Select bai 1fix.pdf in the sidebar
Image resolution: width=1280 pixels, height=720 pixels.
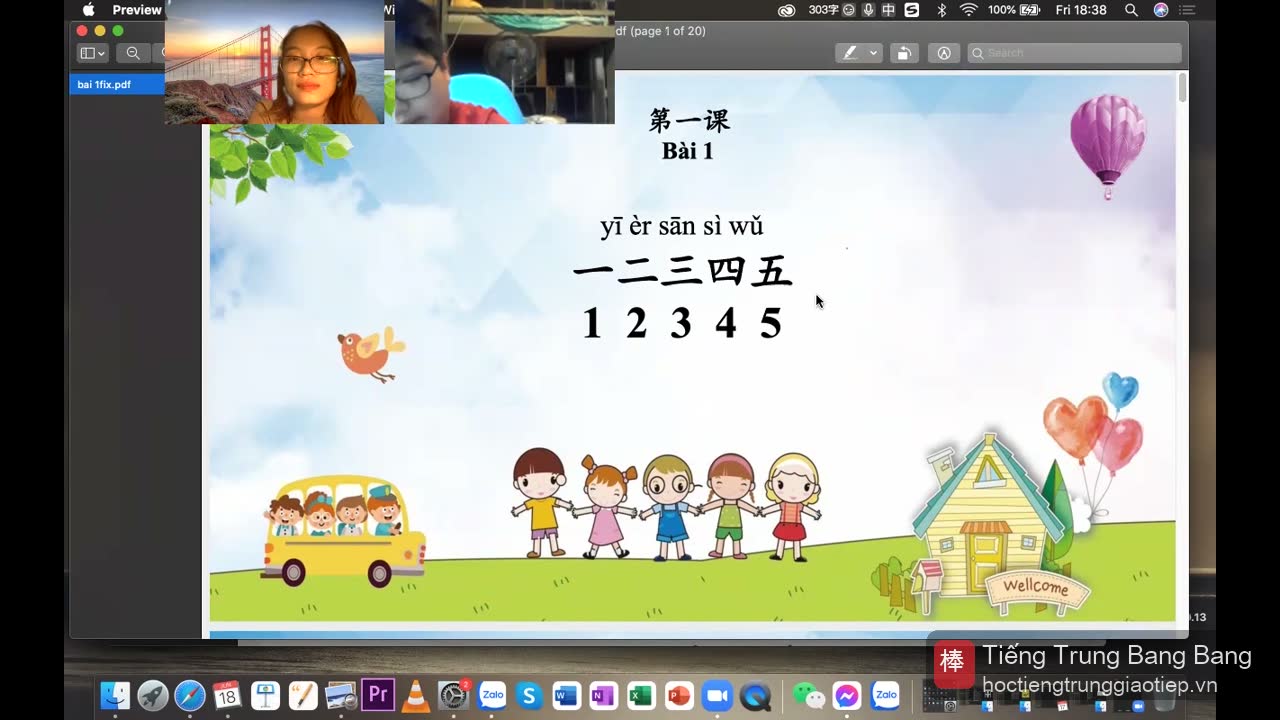117,85
